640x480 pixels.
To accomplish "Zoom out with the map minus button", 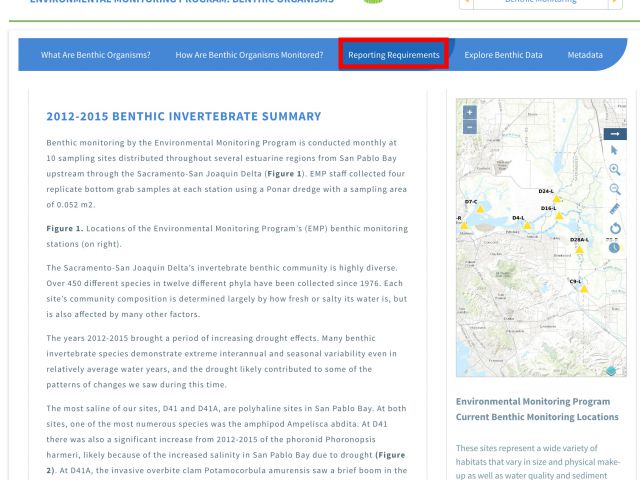I will pyautogui.click(x=469, y=127).
